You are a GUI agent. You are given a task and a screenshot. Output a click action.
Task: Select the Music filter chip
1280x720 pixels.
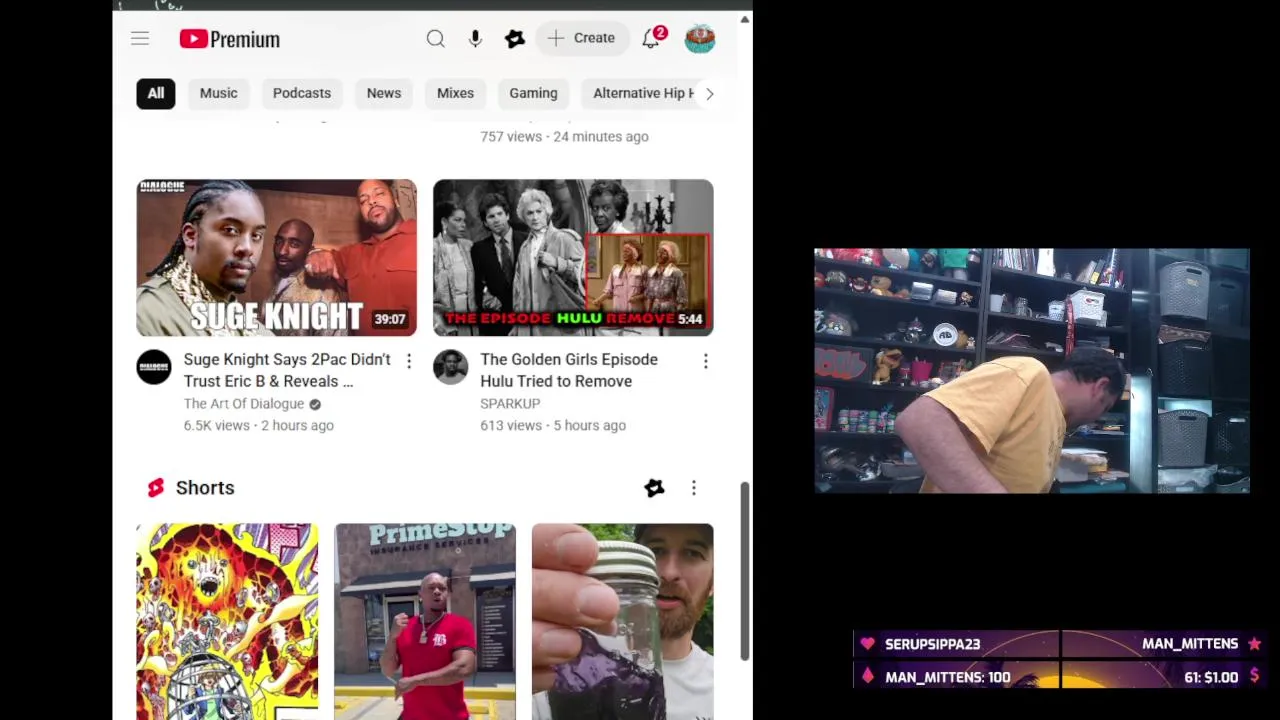pos(218,93)
